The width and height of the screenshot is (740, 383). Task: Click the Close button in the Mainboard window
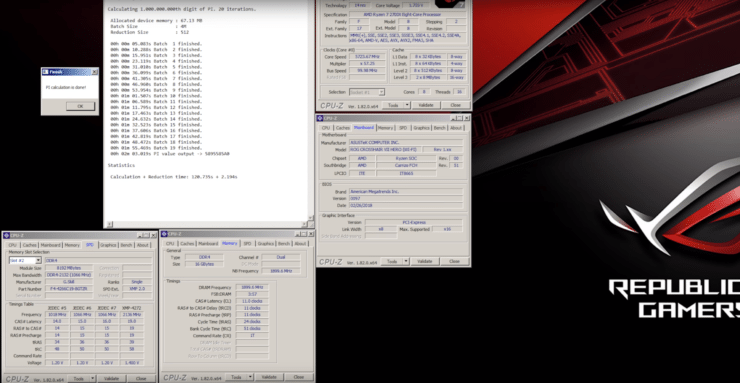[454, 261]
